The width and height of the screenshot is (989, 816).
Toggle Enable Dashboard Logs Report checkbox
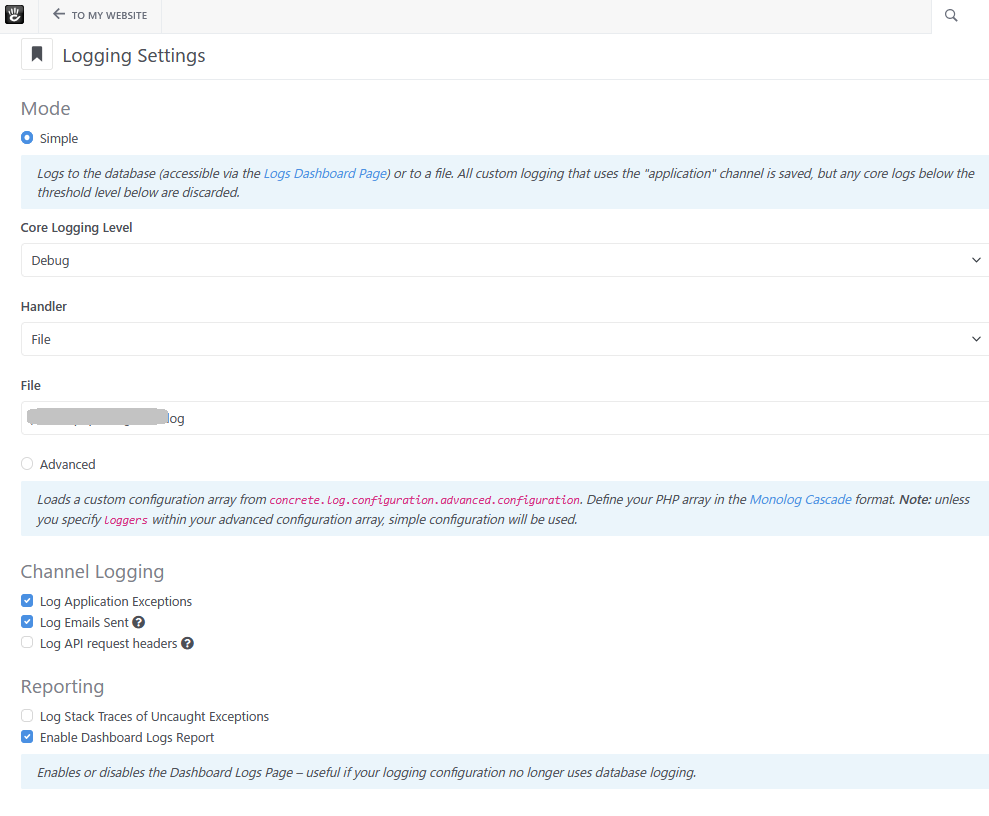tap(27, 737)
